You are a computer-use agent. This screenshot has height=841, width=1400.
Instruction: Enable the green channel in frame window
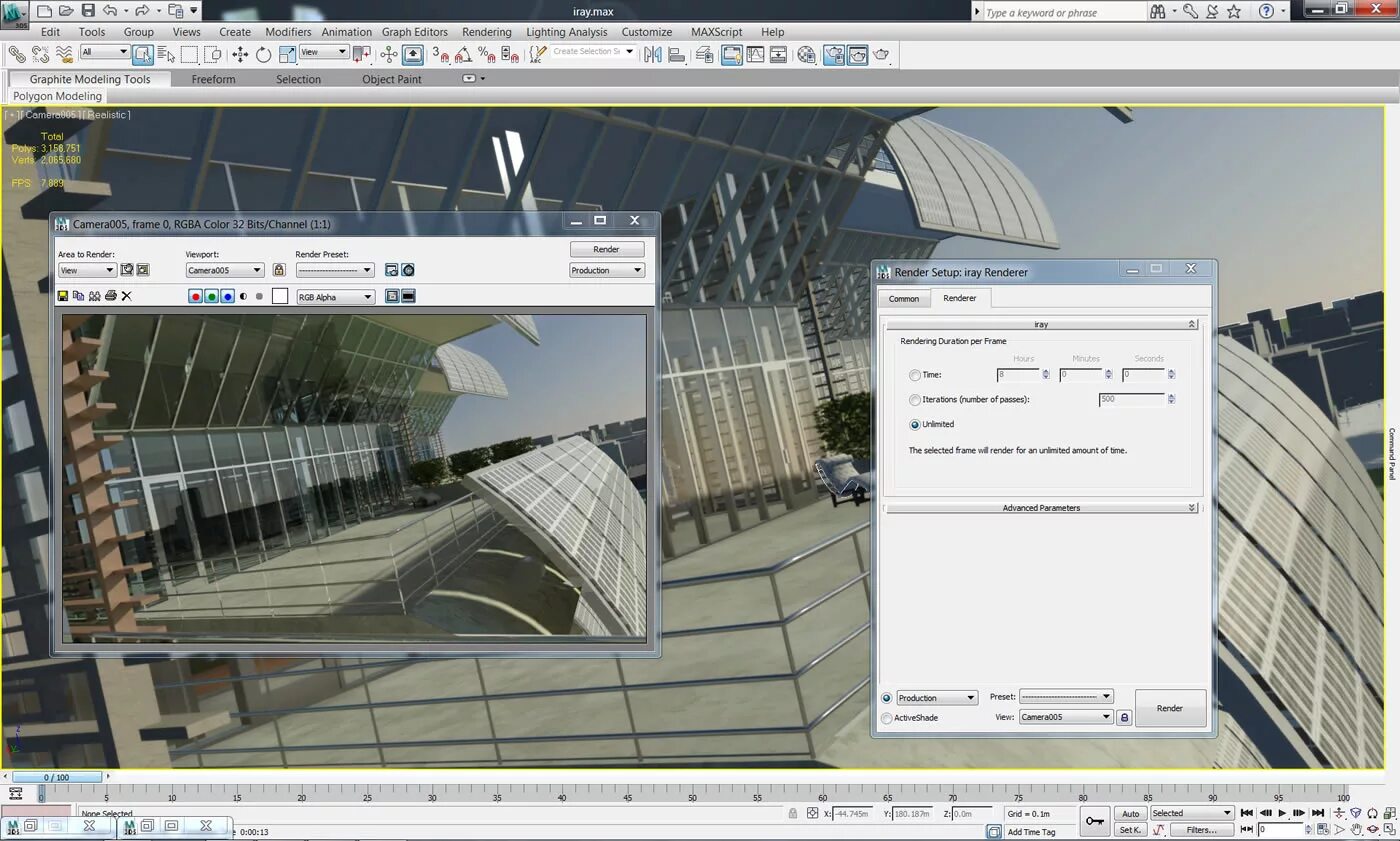pyautogui.click(x=212, y=297)
